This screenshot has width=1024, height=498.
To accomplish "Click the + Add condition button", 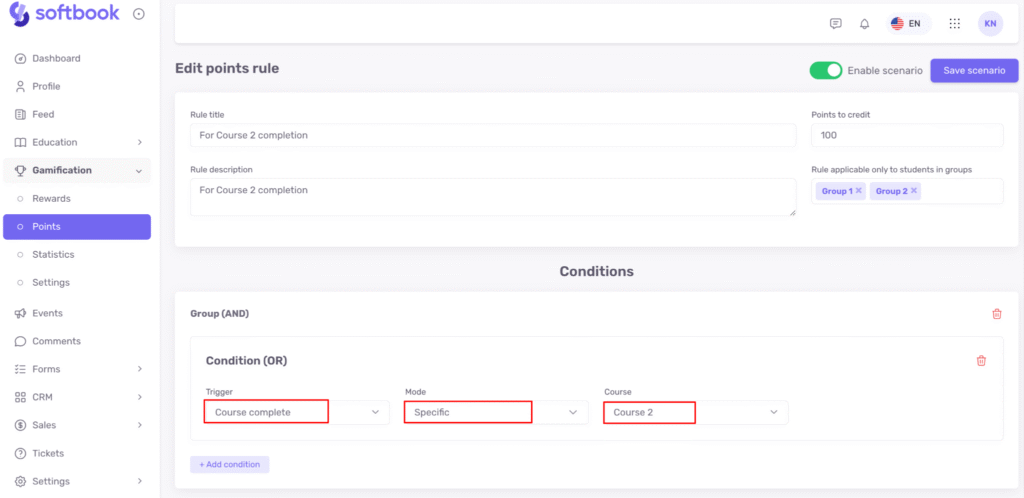I will coord(229,464).
